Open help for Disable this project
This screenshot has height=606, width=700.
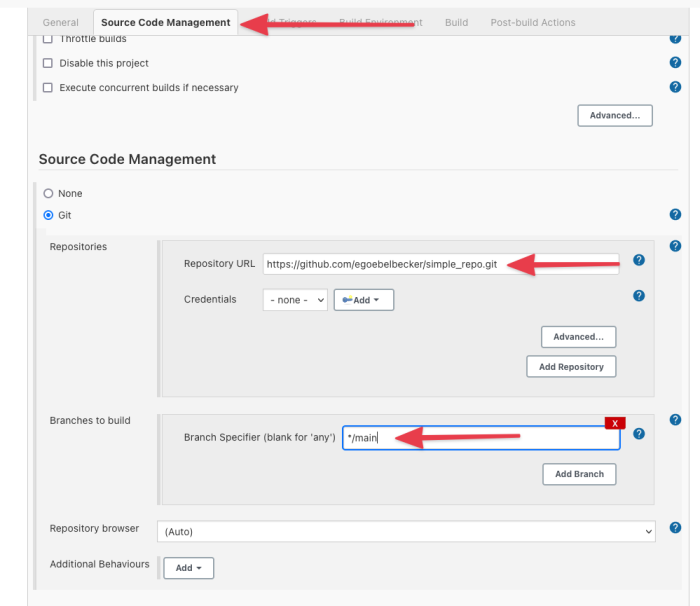click(675, 63)
